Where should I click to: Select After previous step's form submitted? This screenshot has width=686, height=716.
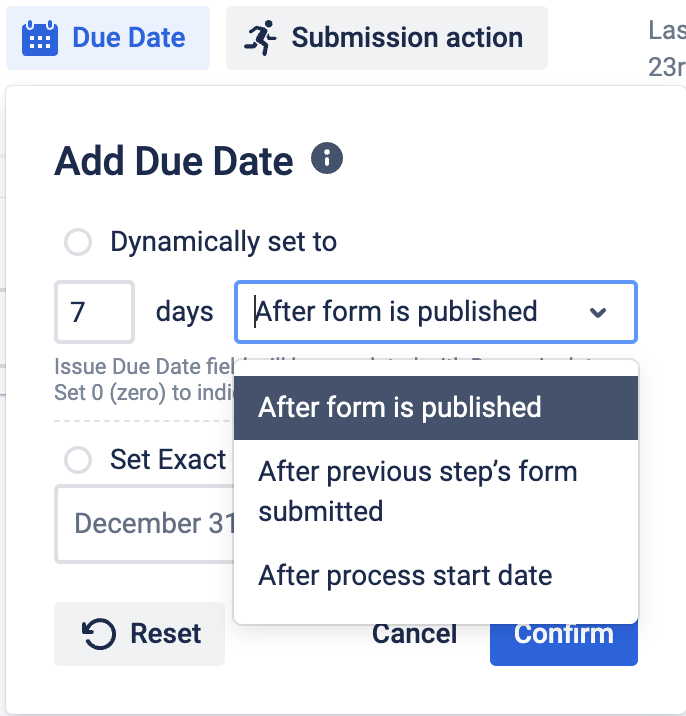[418, 491]
